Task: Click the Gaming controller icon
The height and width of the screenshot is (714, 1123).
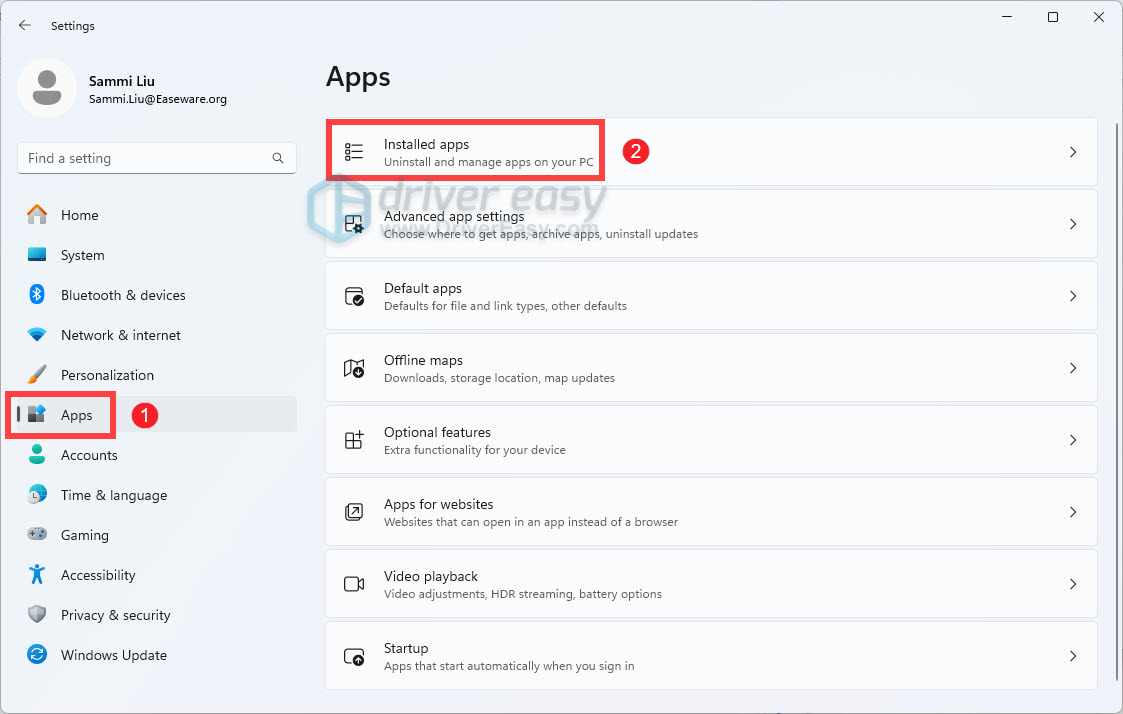Action: (38, 534)
